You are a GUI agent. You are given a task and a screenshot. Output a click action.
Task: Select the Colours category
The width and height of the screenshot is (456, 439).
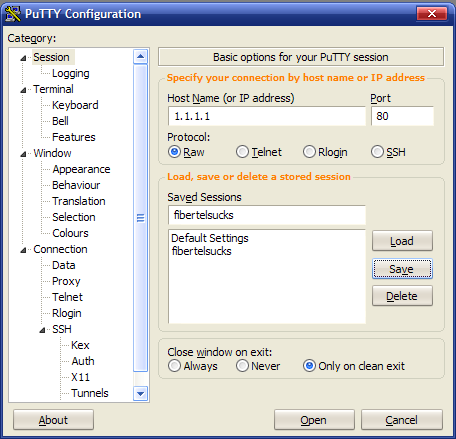(70, 233)
